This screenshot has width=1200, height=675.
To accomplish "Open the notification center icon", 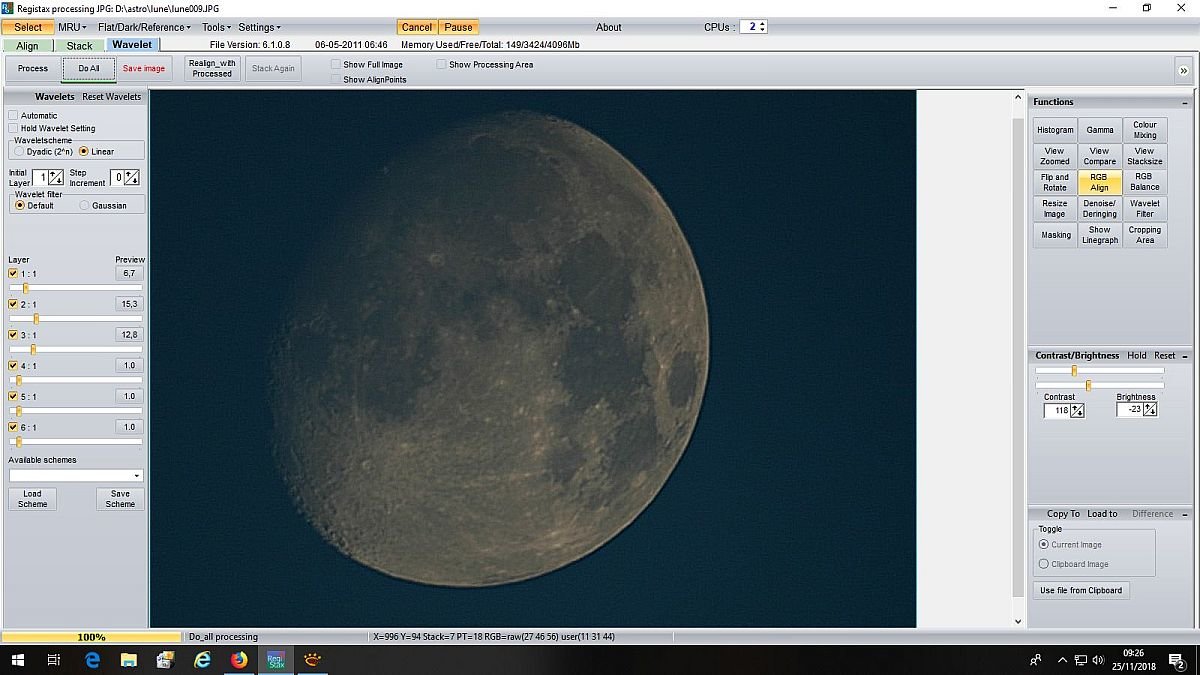I will click(1177, 660).
